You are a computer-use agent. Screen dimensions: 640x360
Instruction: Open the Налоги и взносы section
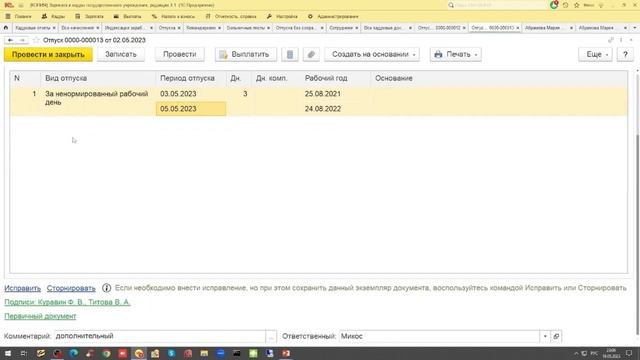pos(173,16)
